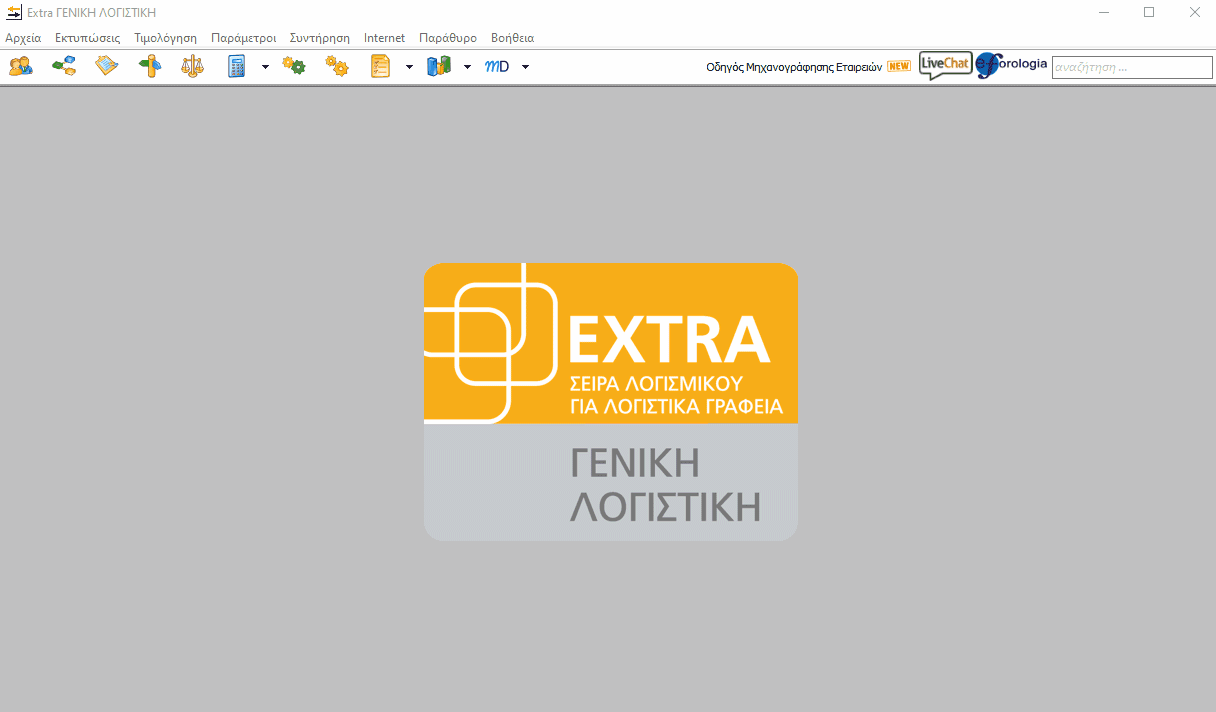This screenshot has height=712, width=1216.
Task: Click the balance scales toolbar icon
Action: coord(192,66)
